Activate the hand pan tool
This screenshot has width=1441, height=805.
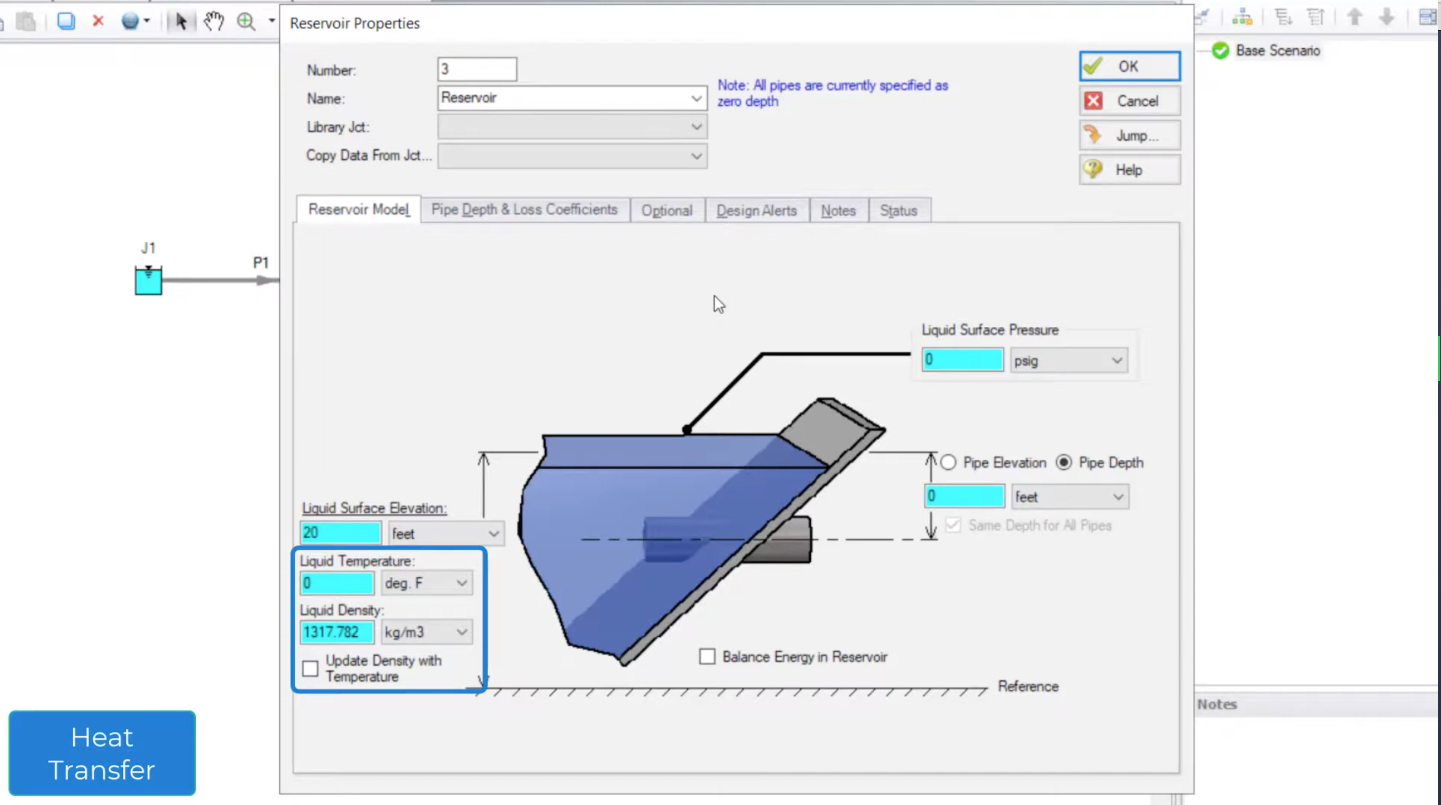tap(213, 21)
